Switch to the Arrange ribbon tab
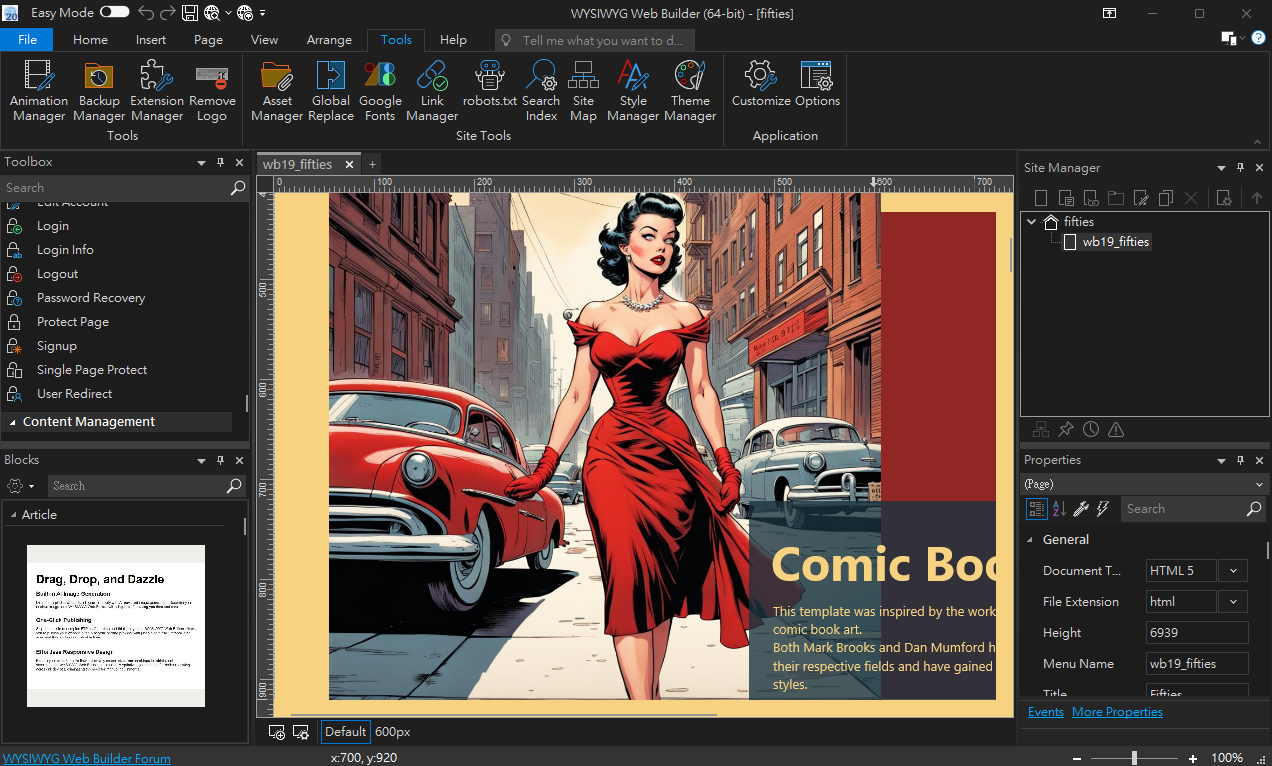Viewport: 1272px width, 766px height. click(329, 40)
